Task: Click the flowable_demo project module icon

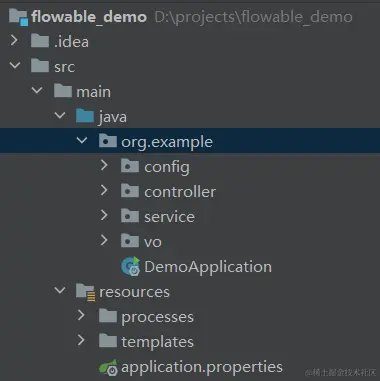Action: coord(19,17)
